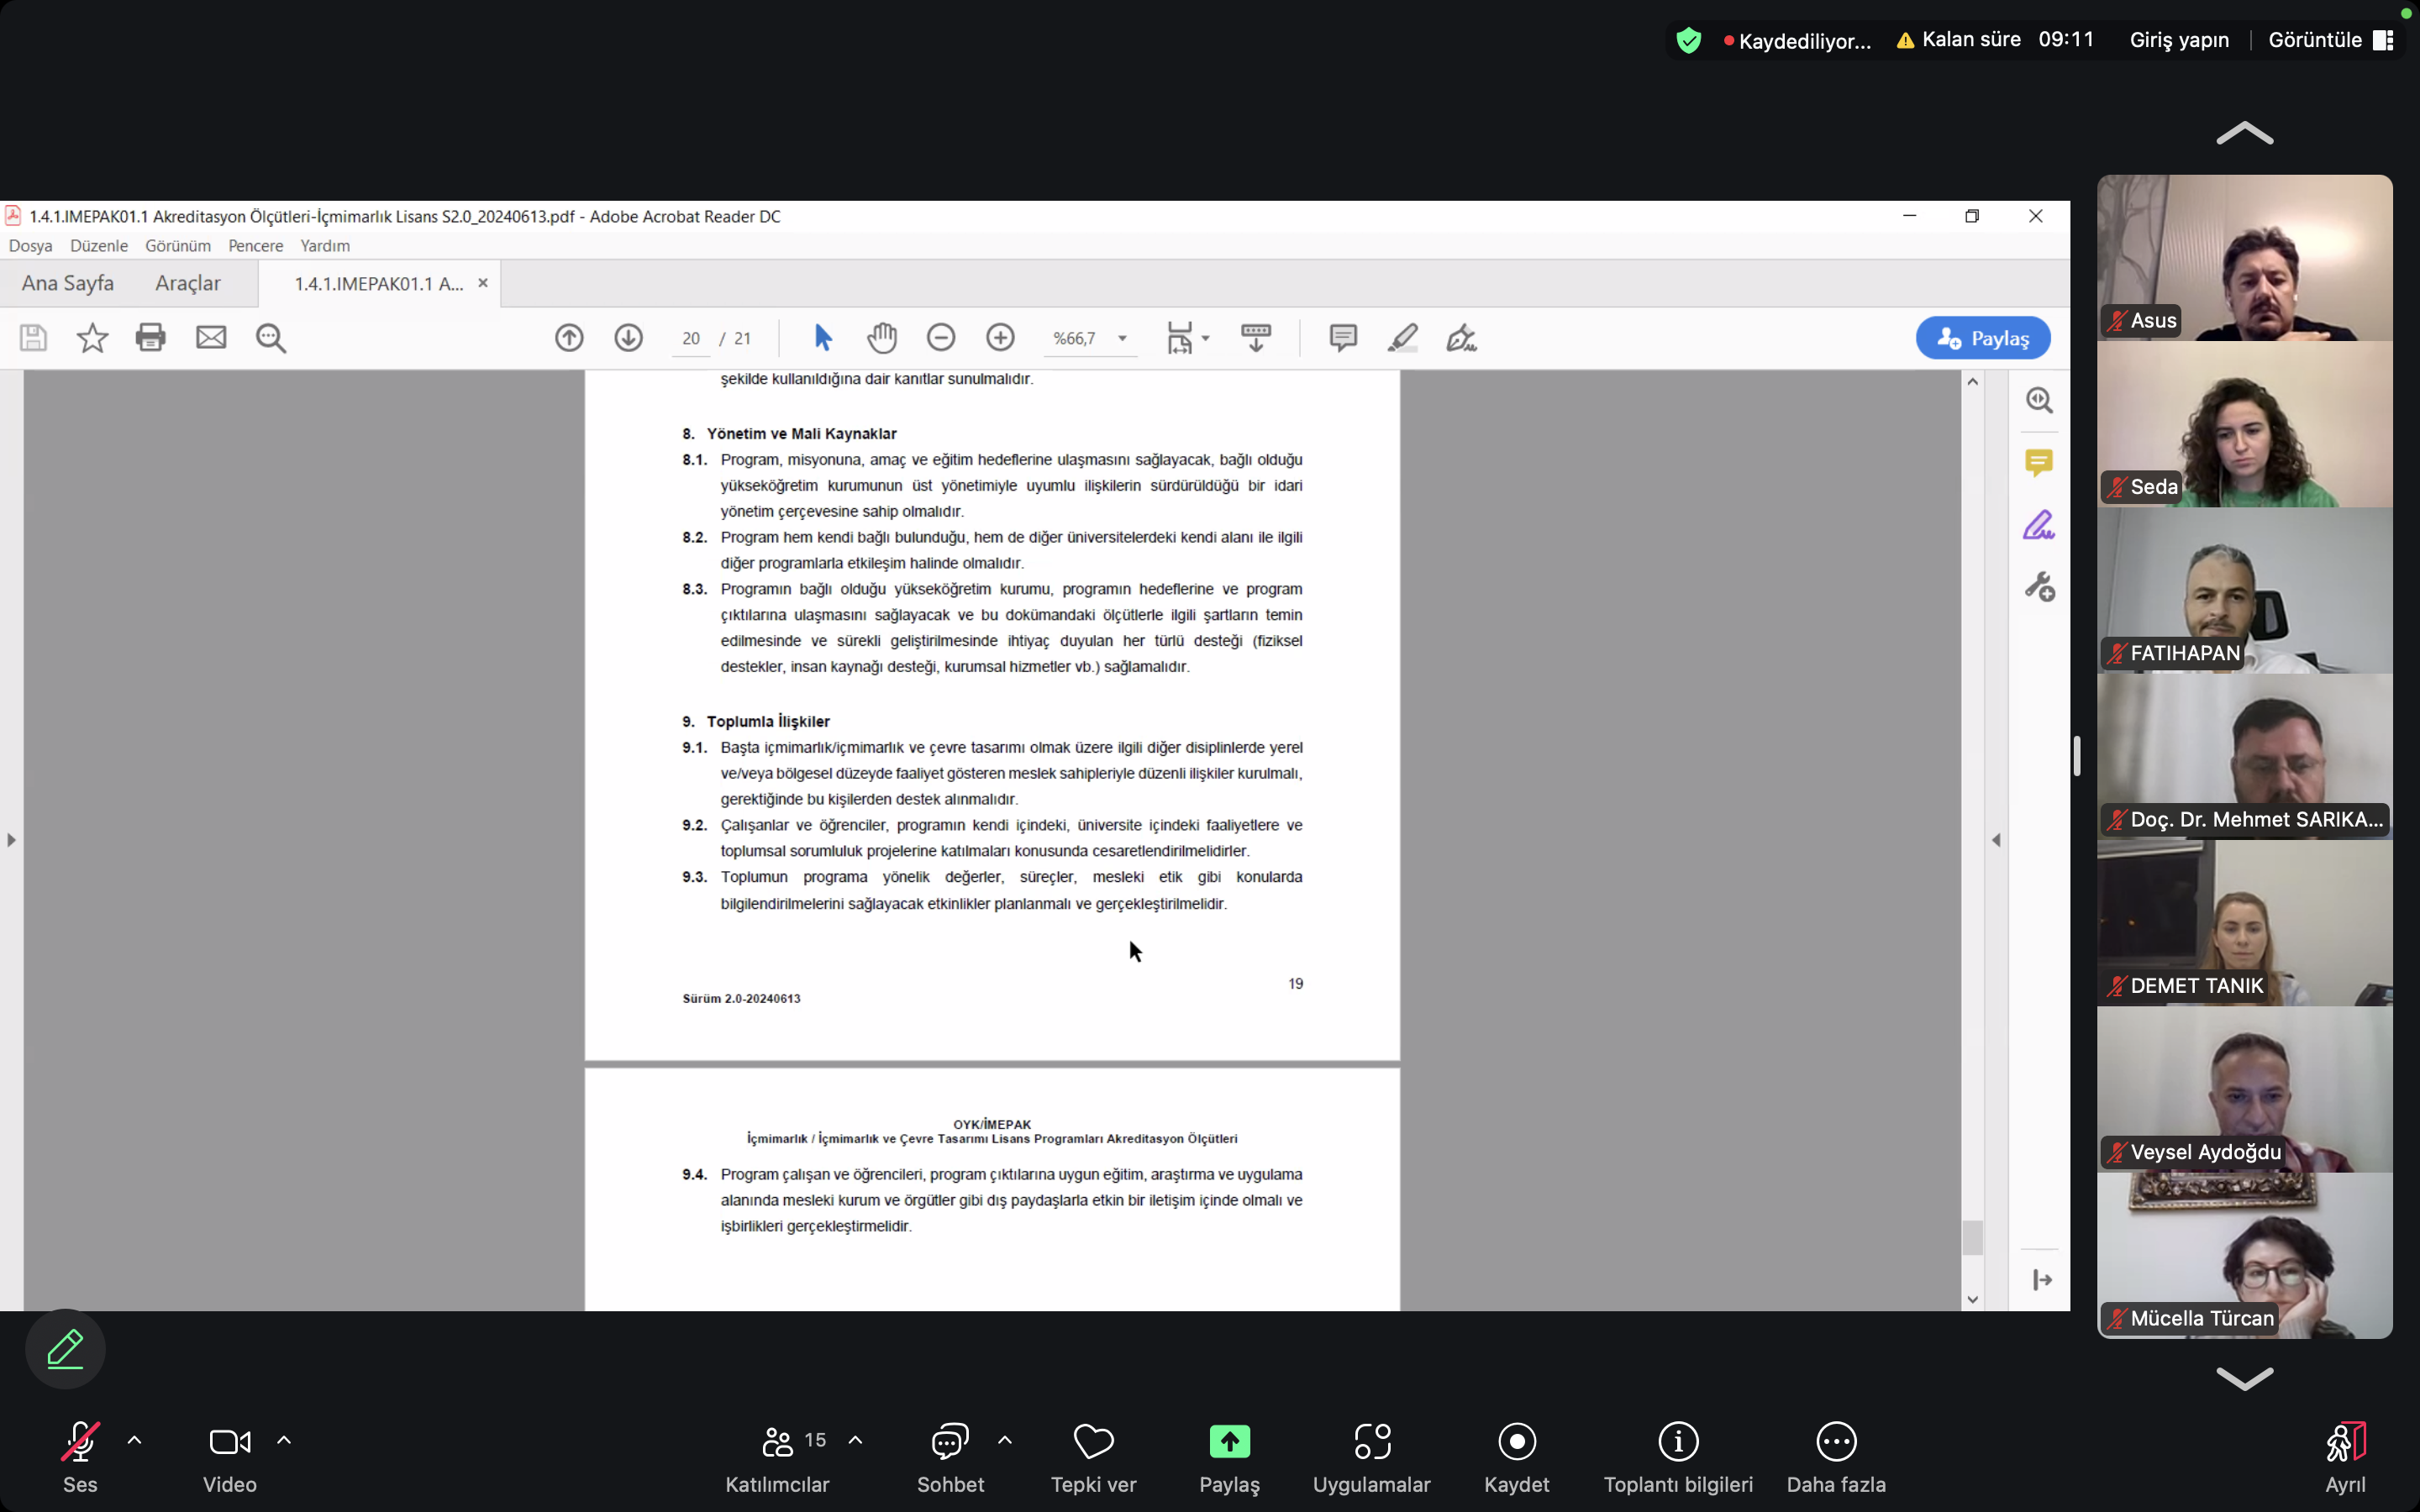Open Zoom annotation pencil button
The height and width of the screenshot is (1512, 2420).
tap(65, 1349)
